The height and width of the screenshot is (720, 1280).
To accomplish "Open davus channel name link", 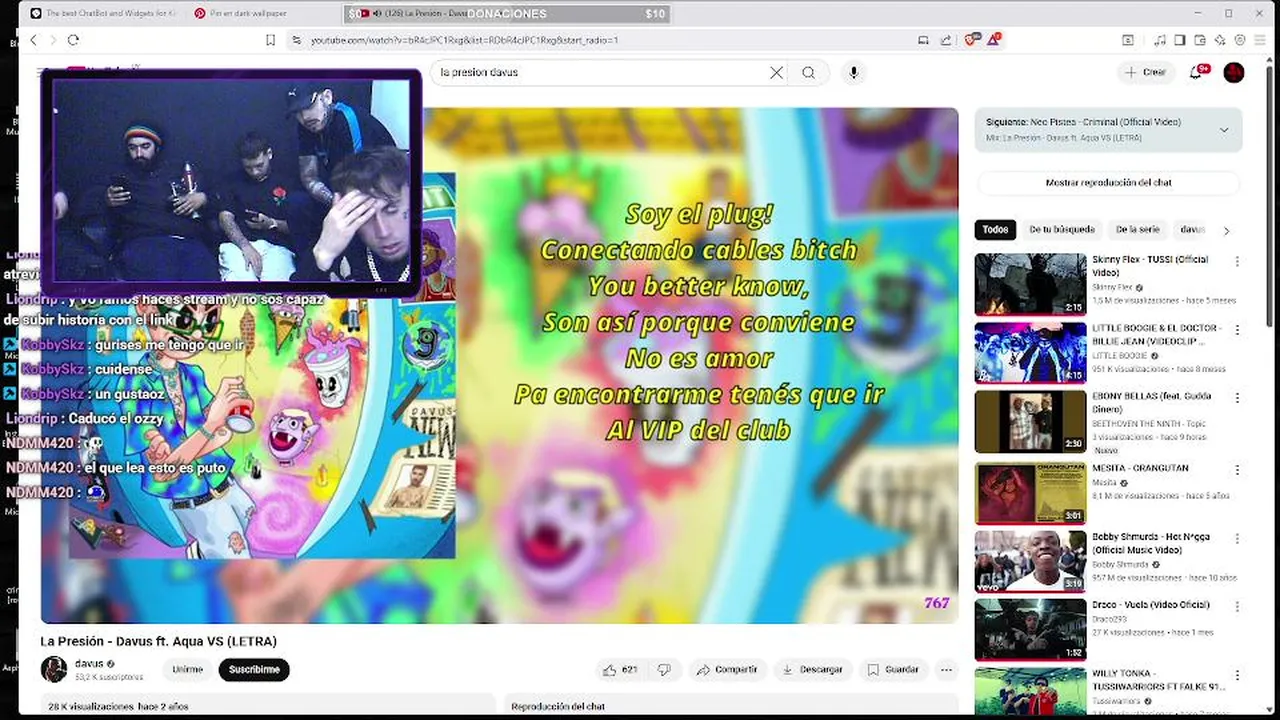I will point(89,663).
